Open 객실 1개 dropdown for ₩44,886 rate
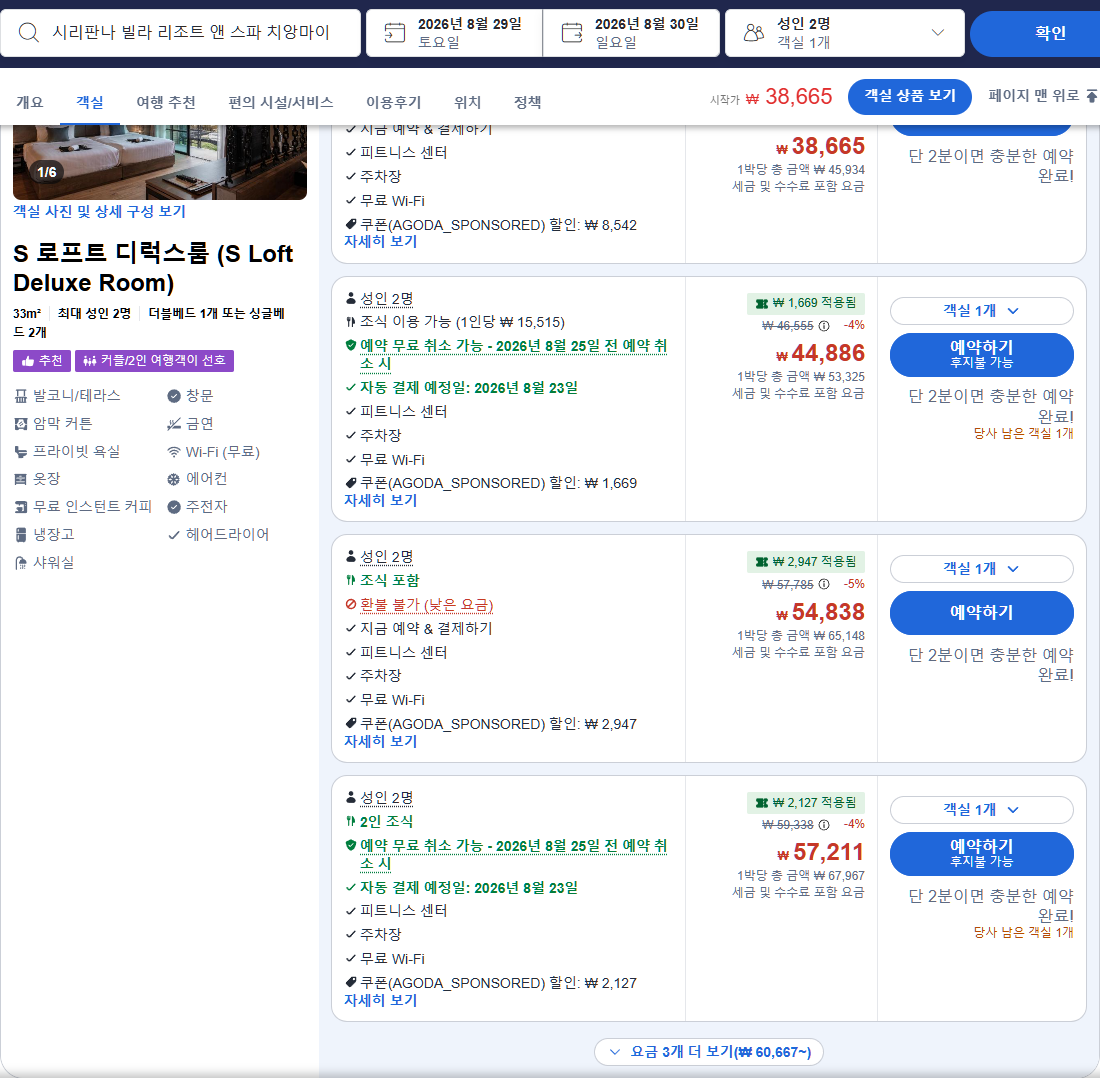This screenshot has width=1100, height=1079. pyautogui.click(x=981, y=311)
